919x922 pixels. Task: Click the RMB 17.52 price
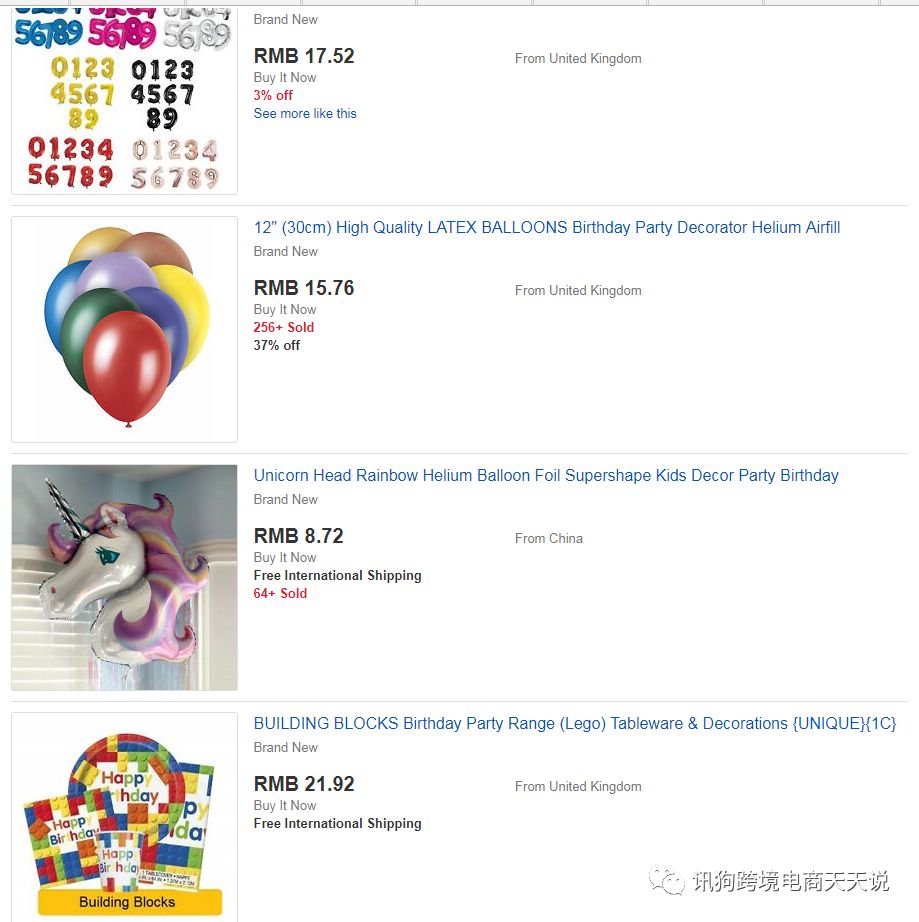(x=304, y=56)
